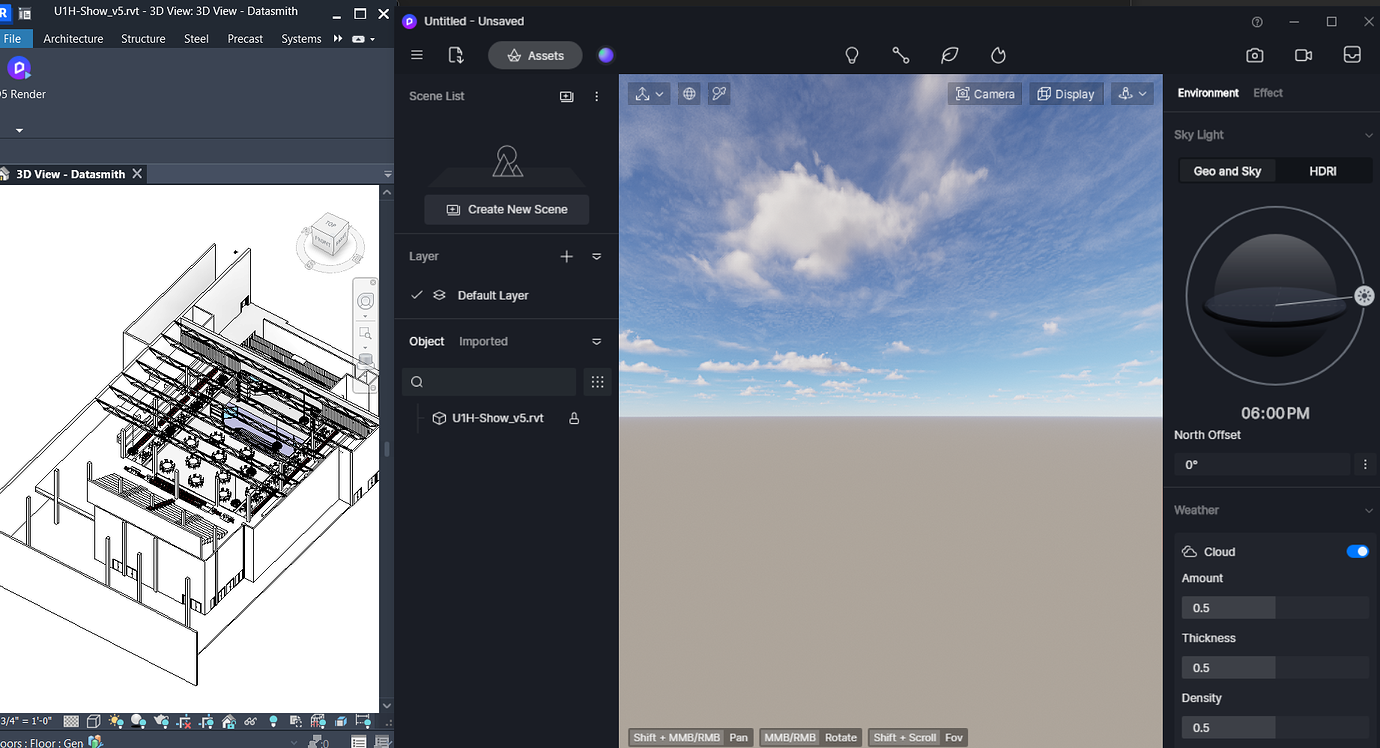
Task: Select the lighting (bulb) tool
Action: point(852,55)
